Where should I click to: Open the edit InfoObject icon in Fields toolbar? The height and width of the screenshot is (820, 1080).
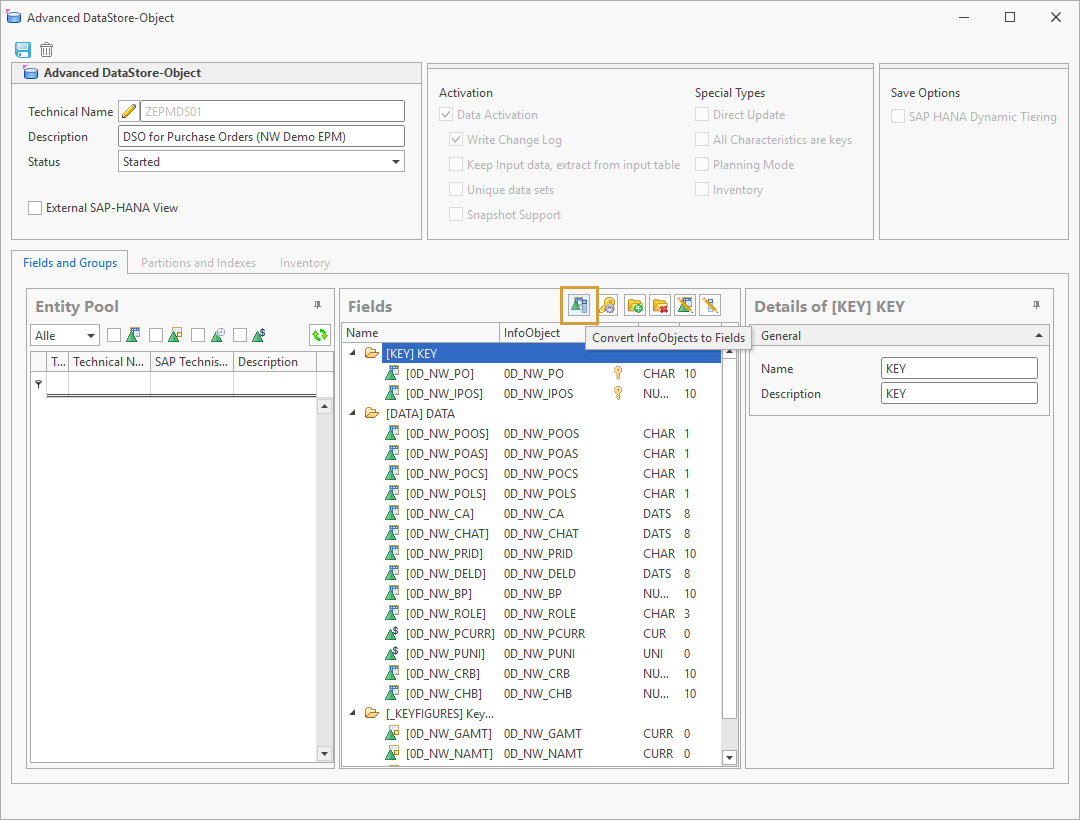coord(685,306)
